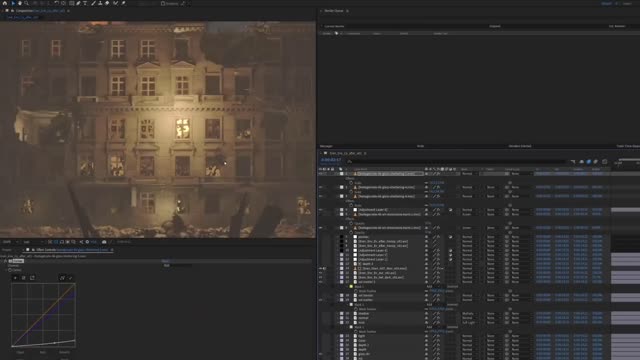Select the shadow layer in the timeline
640x360 pixels.
coord(364,313)
